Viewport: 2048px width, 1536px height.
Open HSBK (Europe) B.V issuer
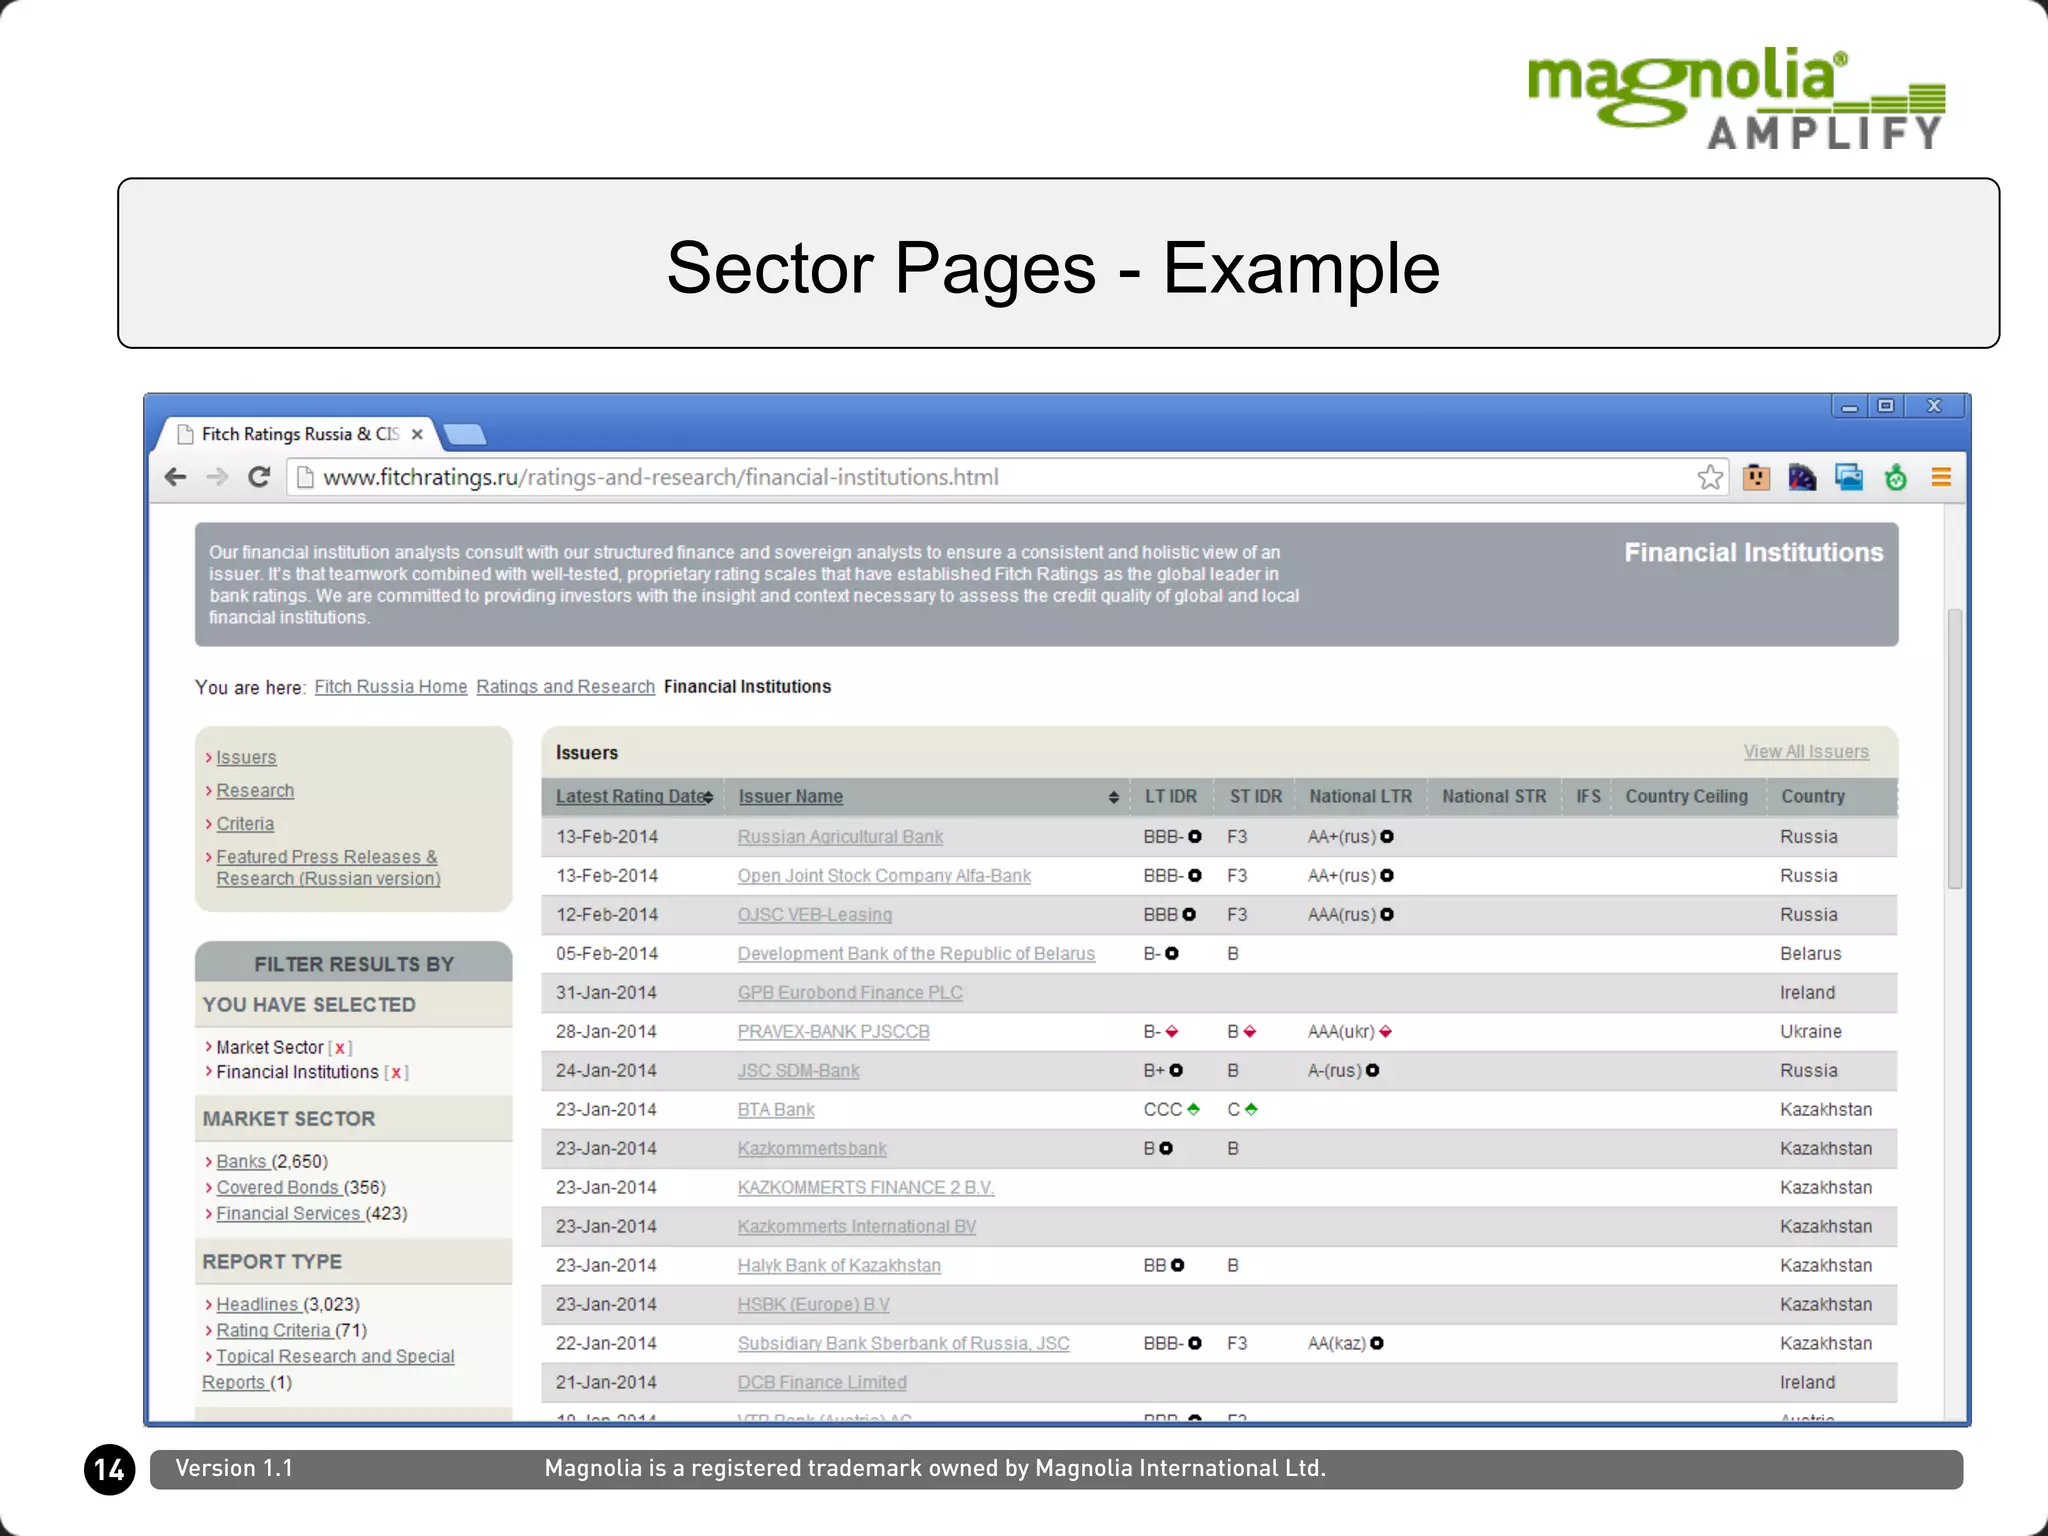click(x=813, y=1305)
